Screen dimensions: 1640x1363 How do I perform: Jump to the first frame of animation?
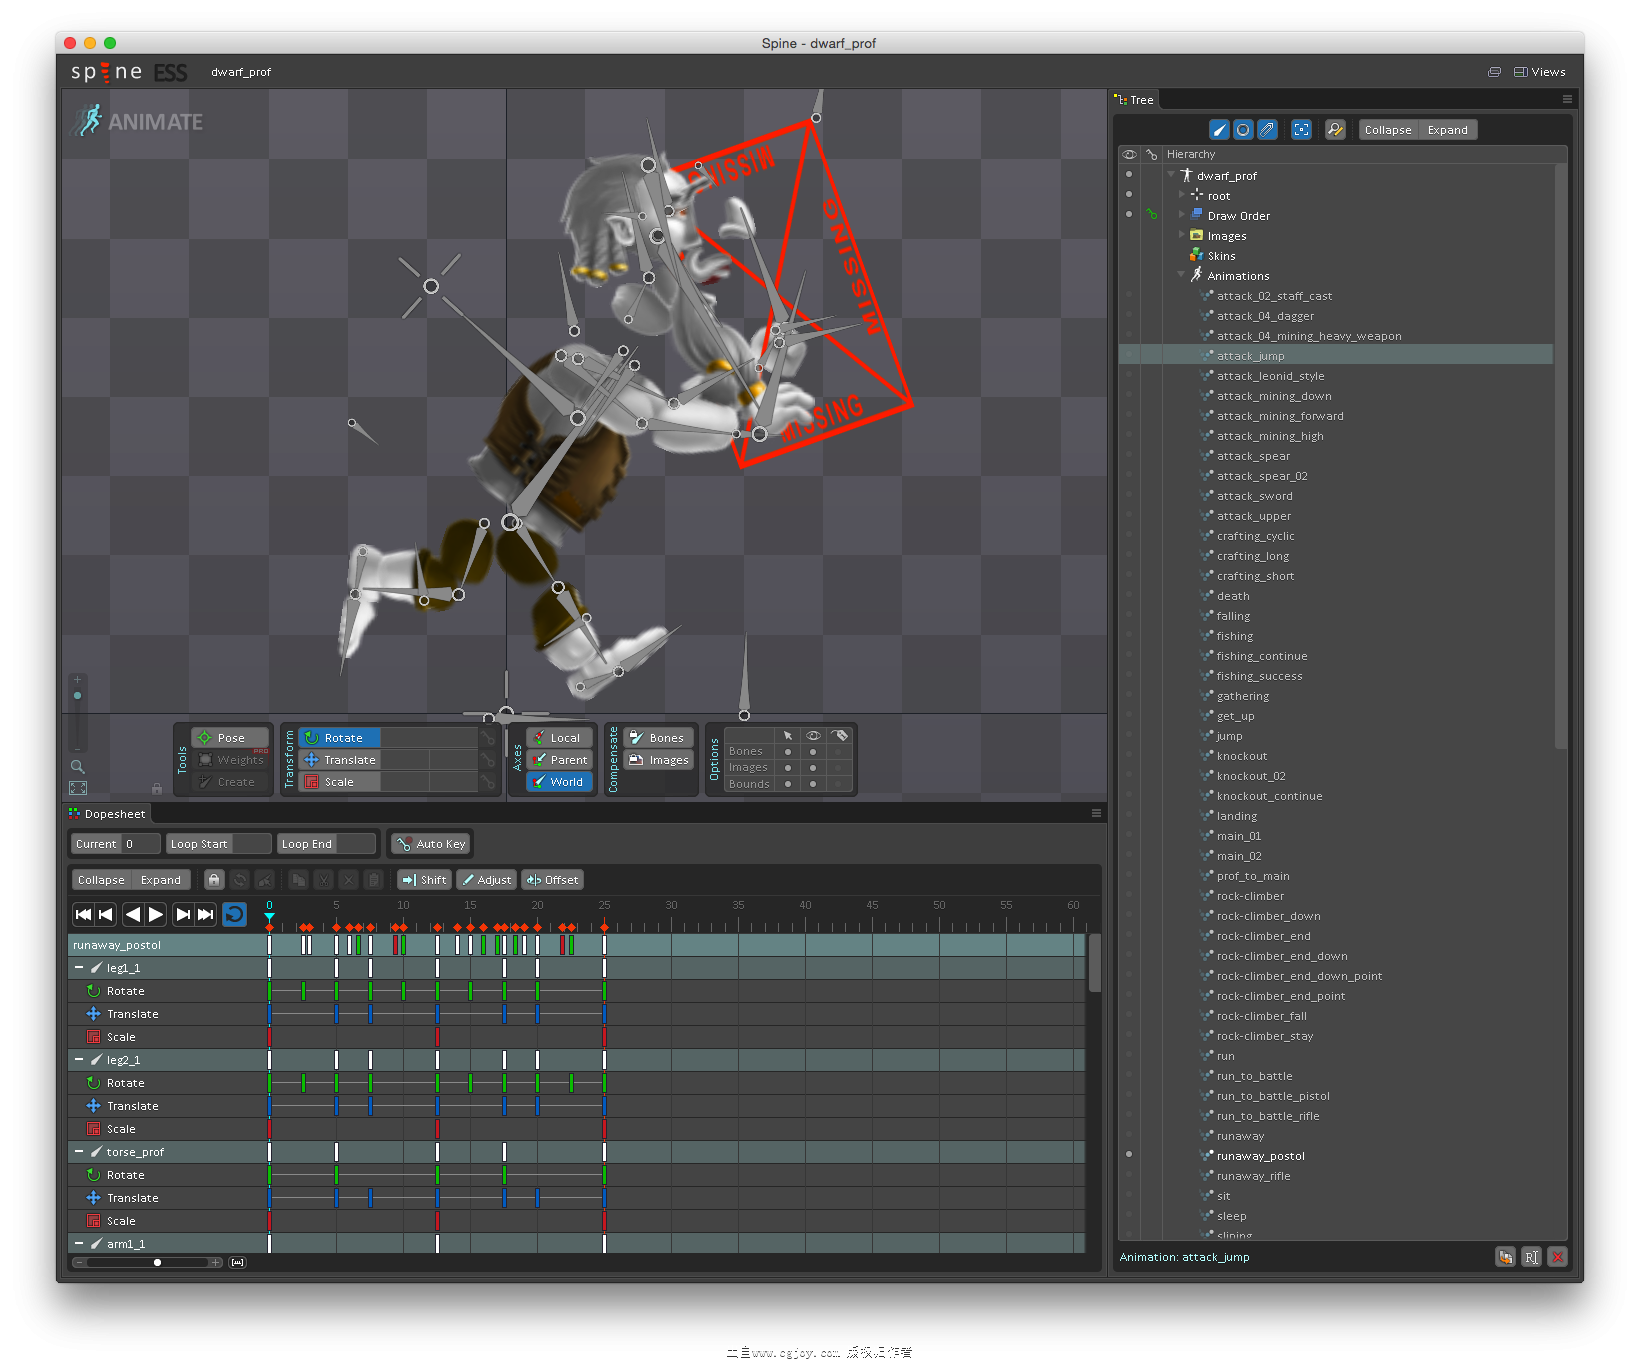coord(84,914)
